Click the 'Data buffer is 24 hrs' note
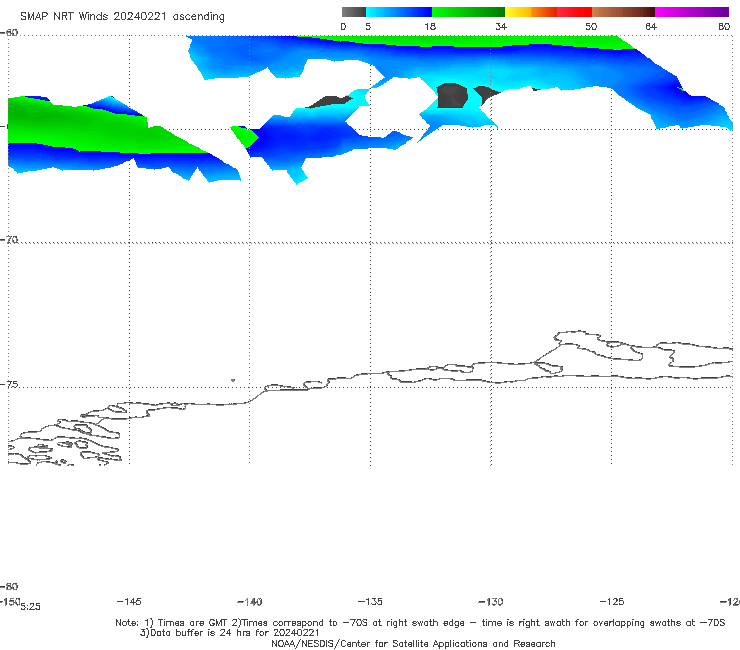This screenshot has height=650, width=740. click(x=230, y=633)
